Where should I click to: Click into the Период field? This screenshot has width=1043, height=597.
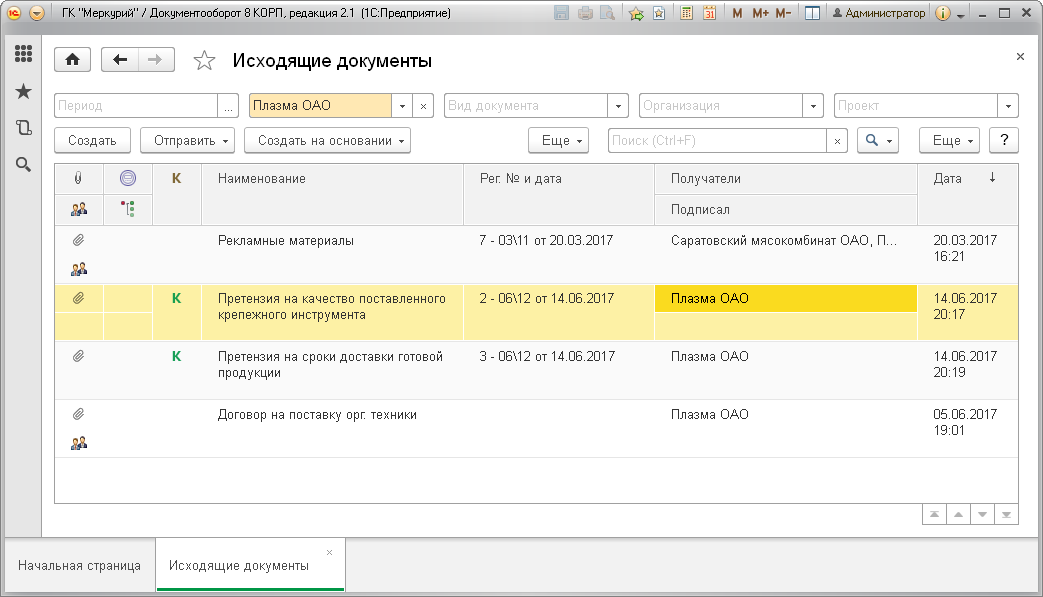136,106
